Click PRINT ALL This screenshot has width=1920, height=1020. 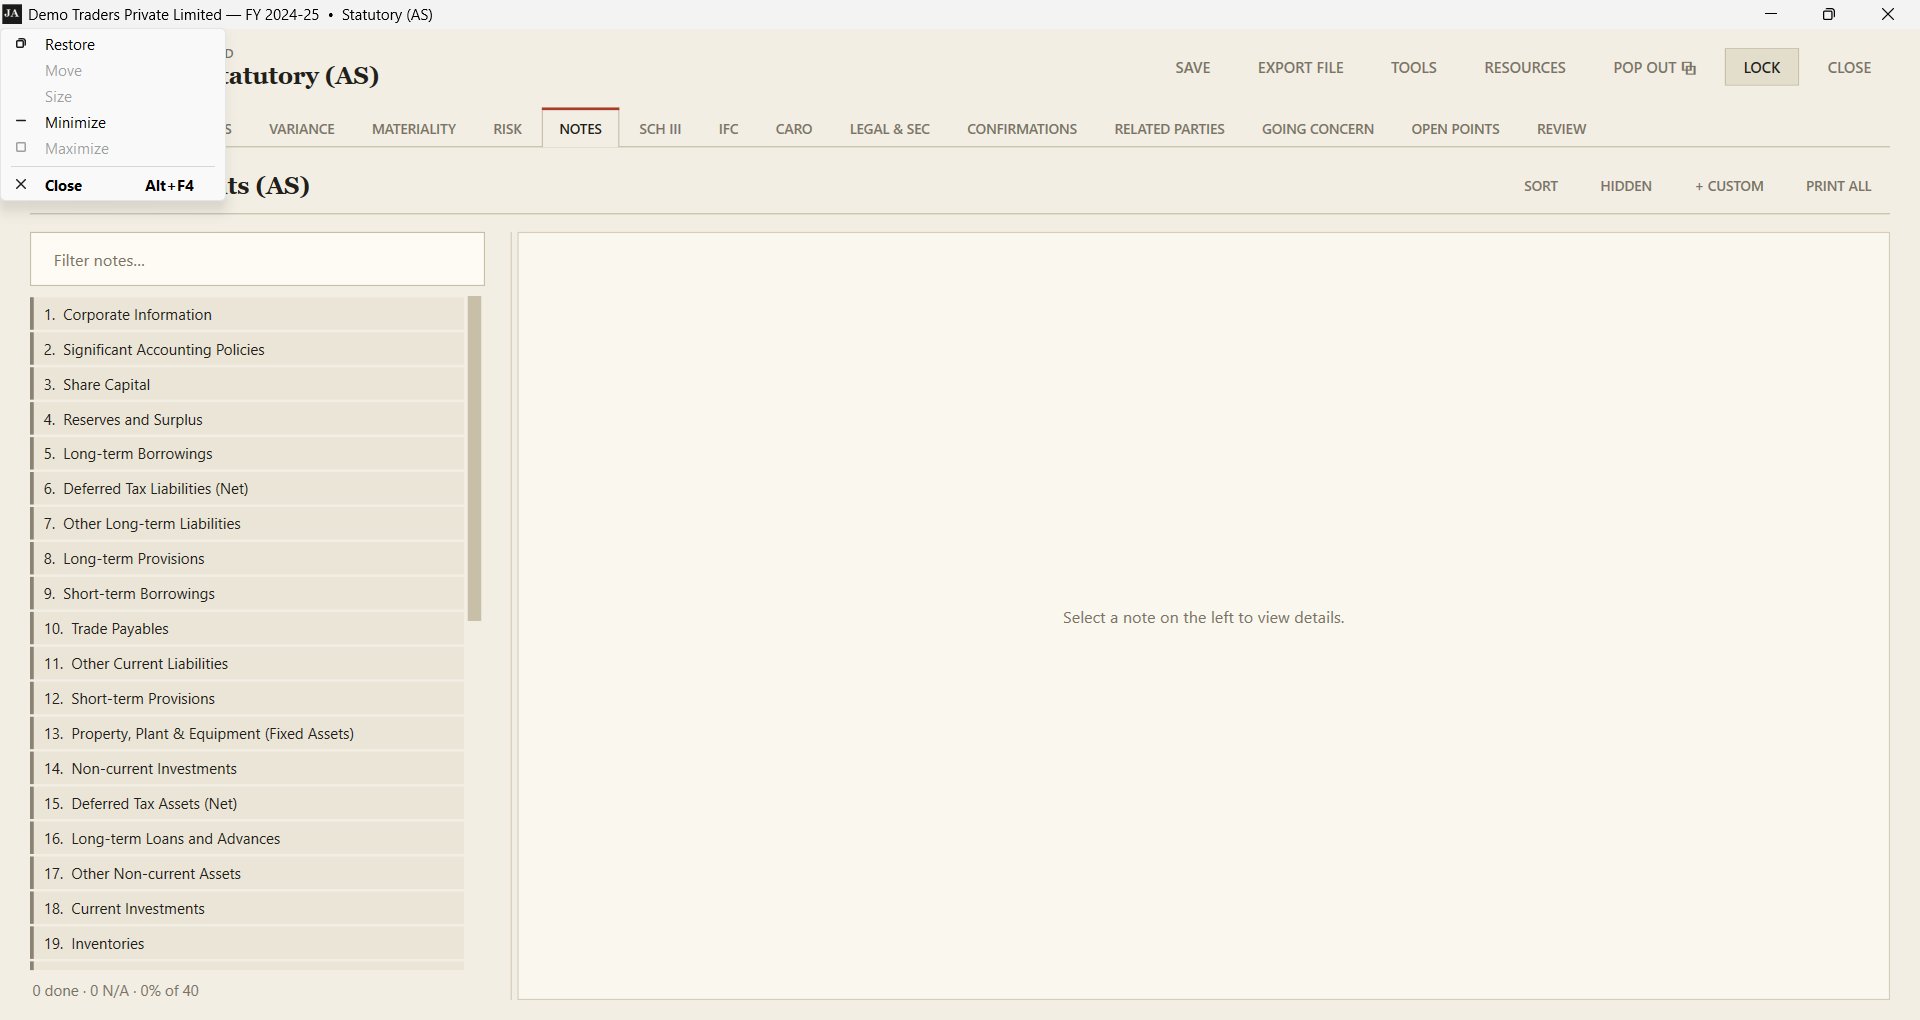[1838, 186]
